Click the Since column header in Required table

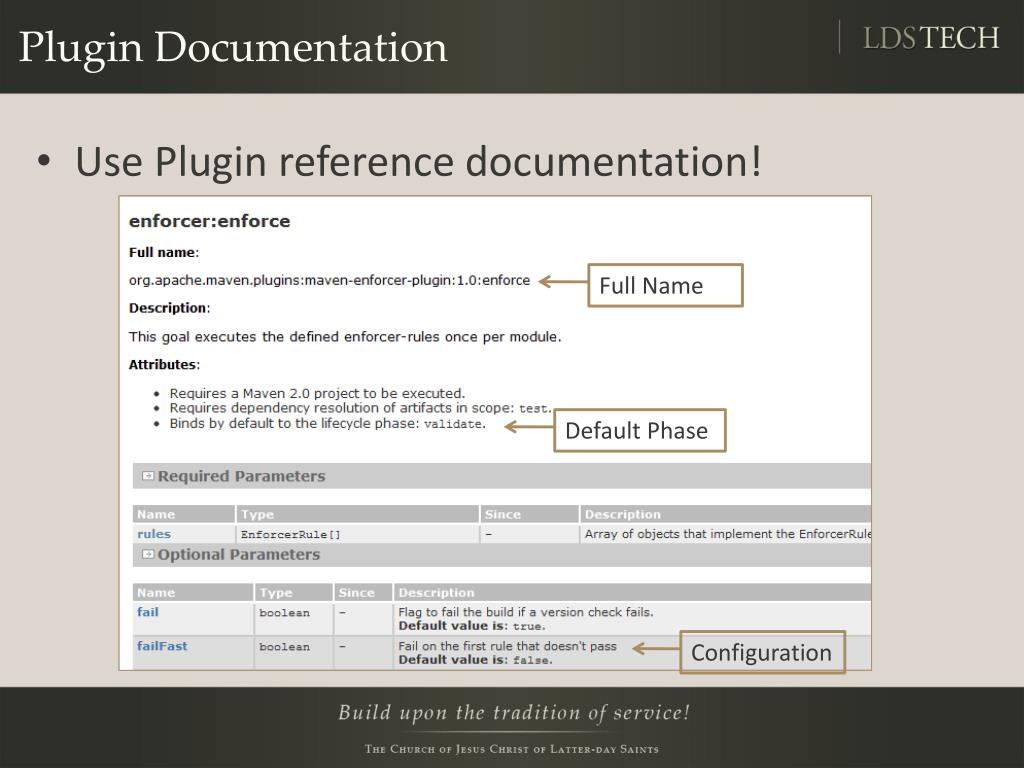502,515
